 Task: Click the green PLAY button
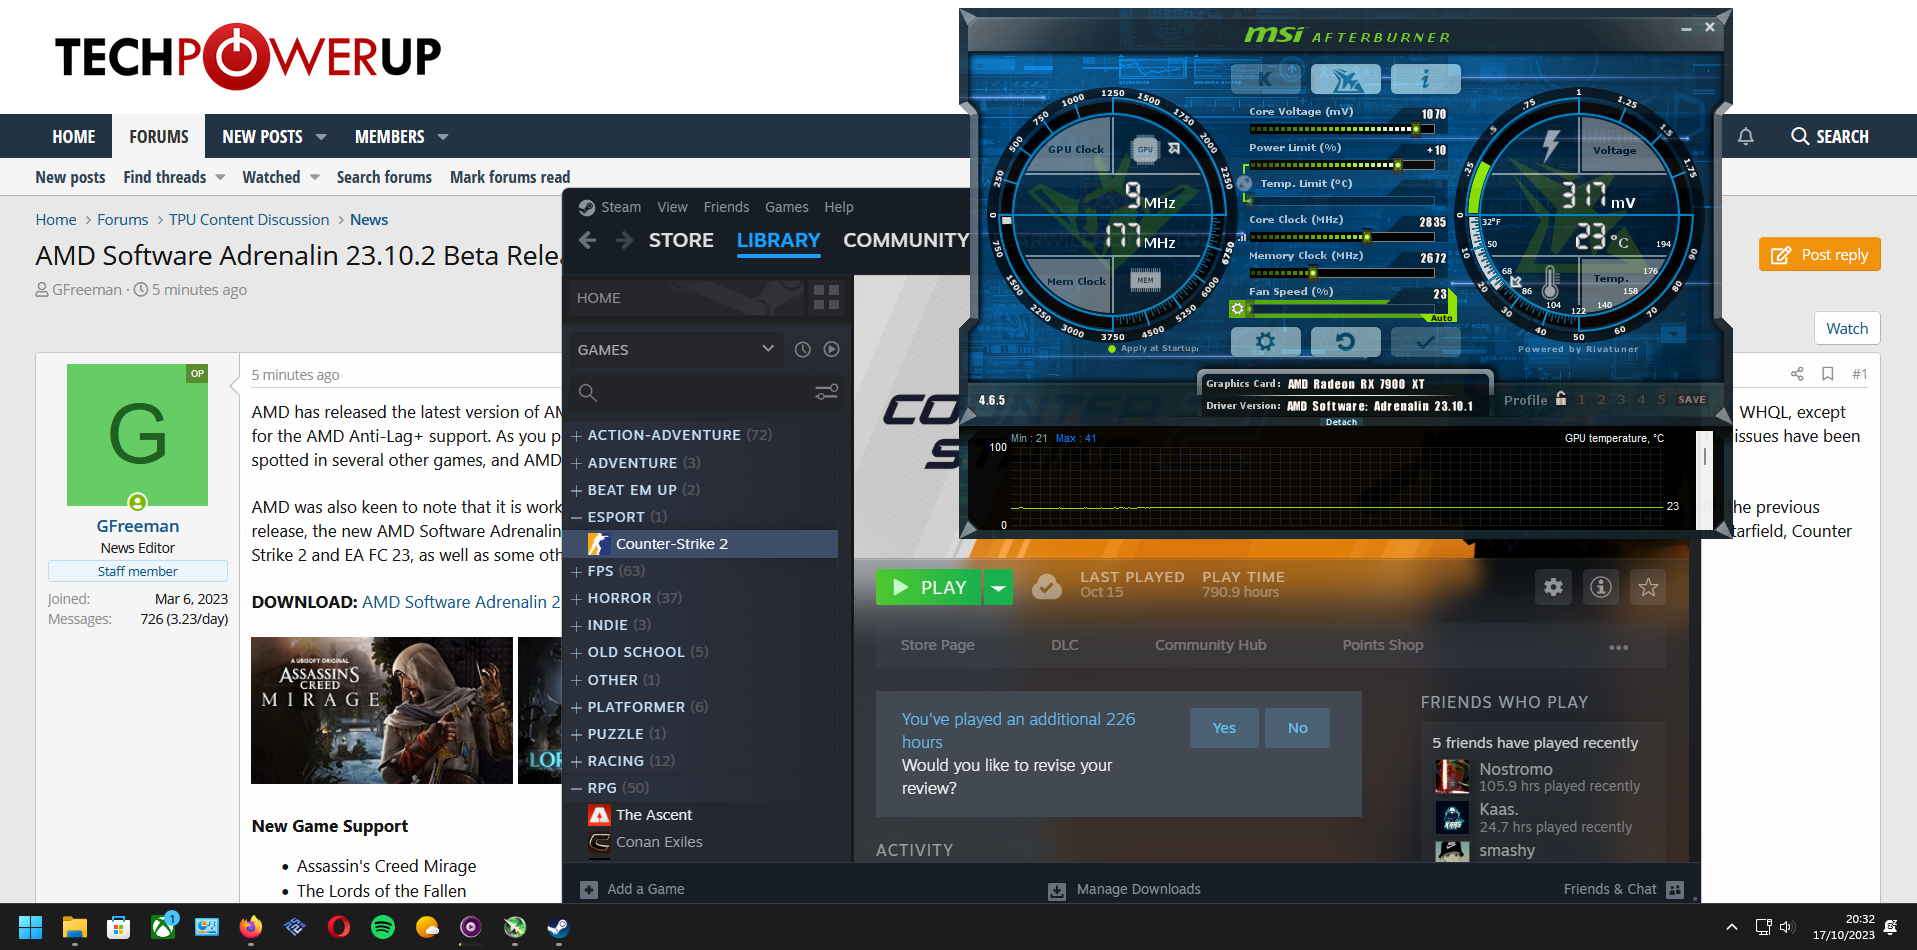tap(929, 587)
